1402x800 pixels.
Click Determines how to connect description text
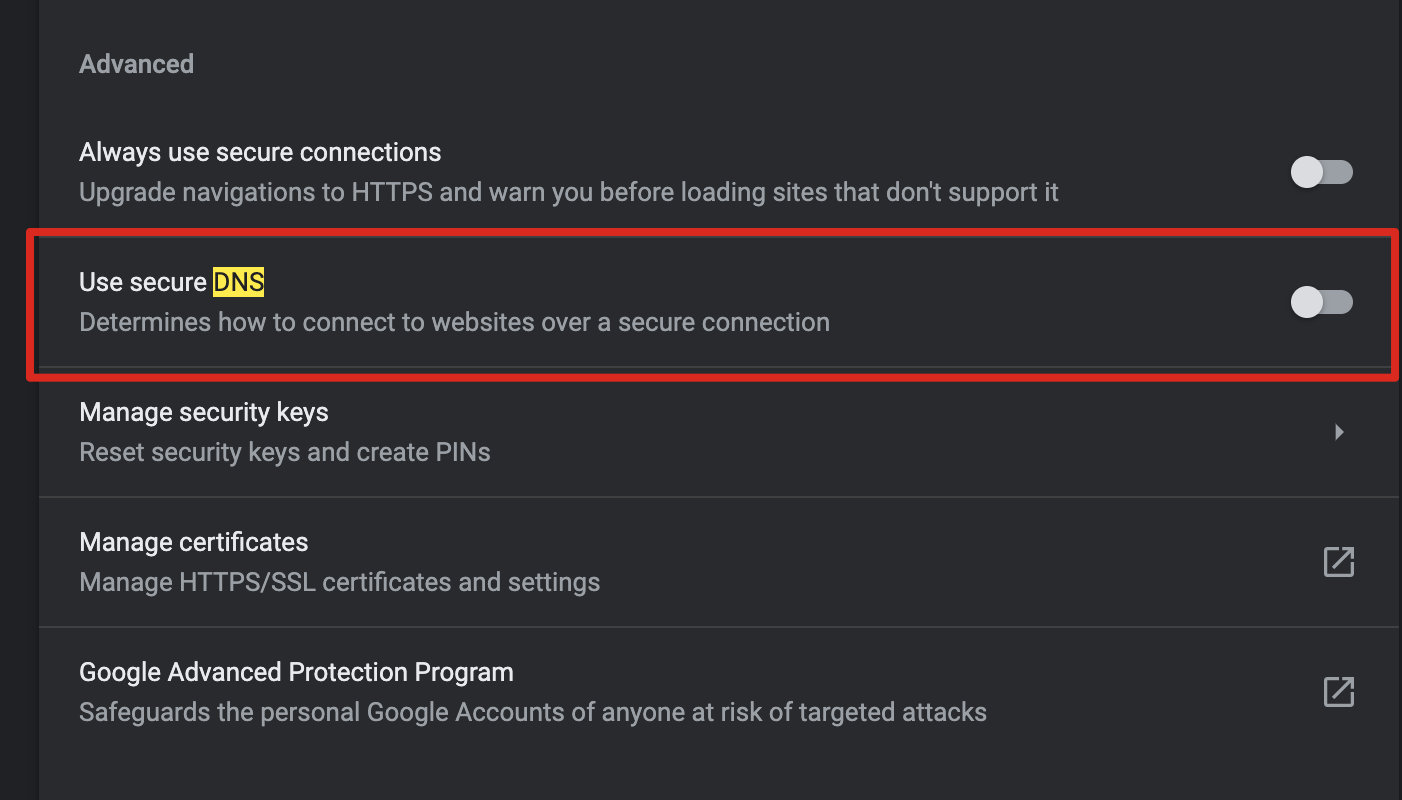(455, 322)
